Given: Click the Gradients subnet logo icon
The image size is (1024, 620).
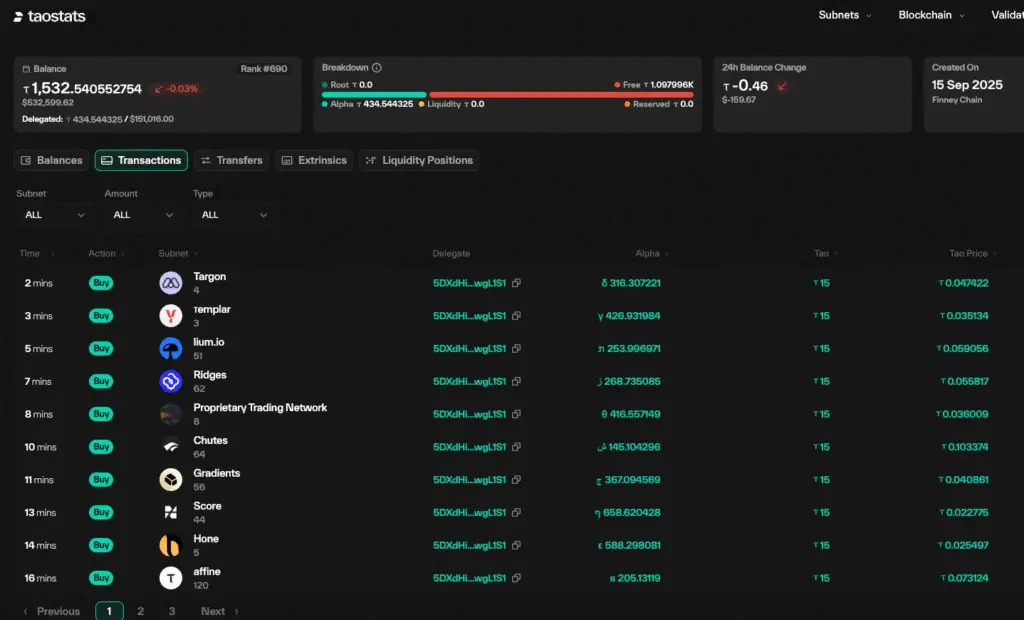Looking at the screenshot, I should (x=170, y=480).
